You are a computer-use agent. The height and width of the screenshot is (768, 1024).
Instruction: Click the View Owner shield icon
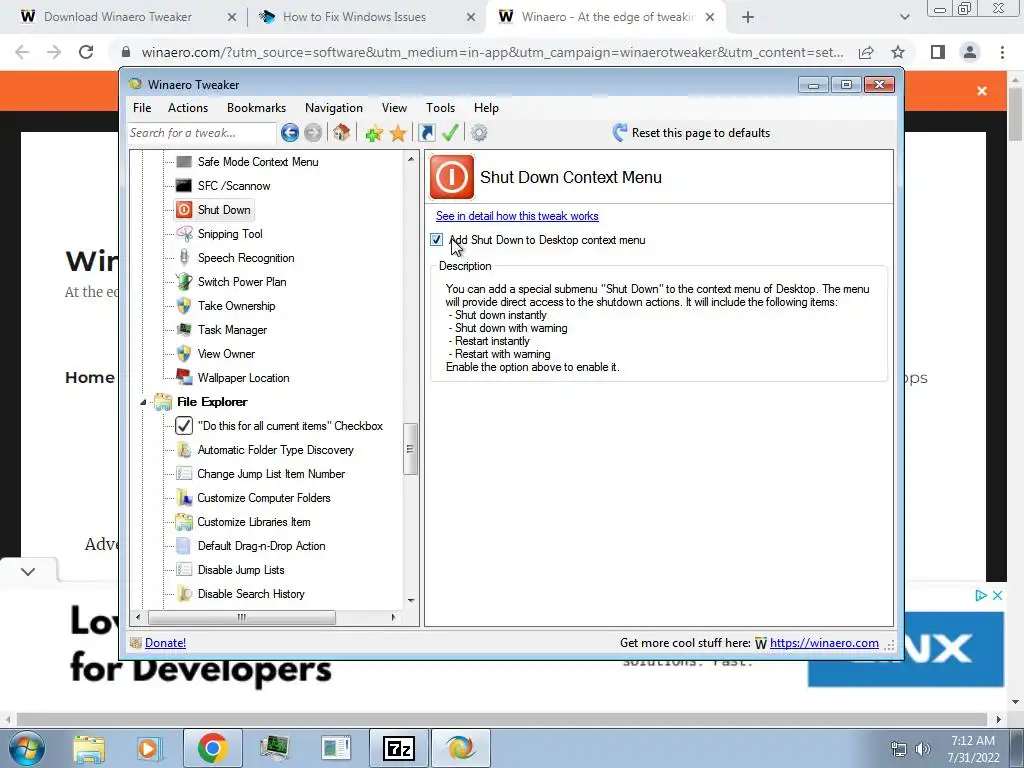click(184, 354)
